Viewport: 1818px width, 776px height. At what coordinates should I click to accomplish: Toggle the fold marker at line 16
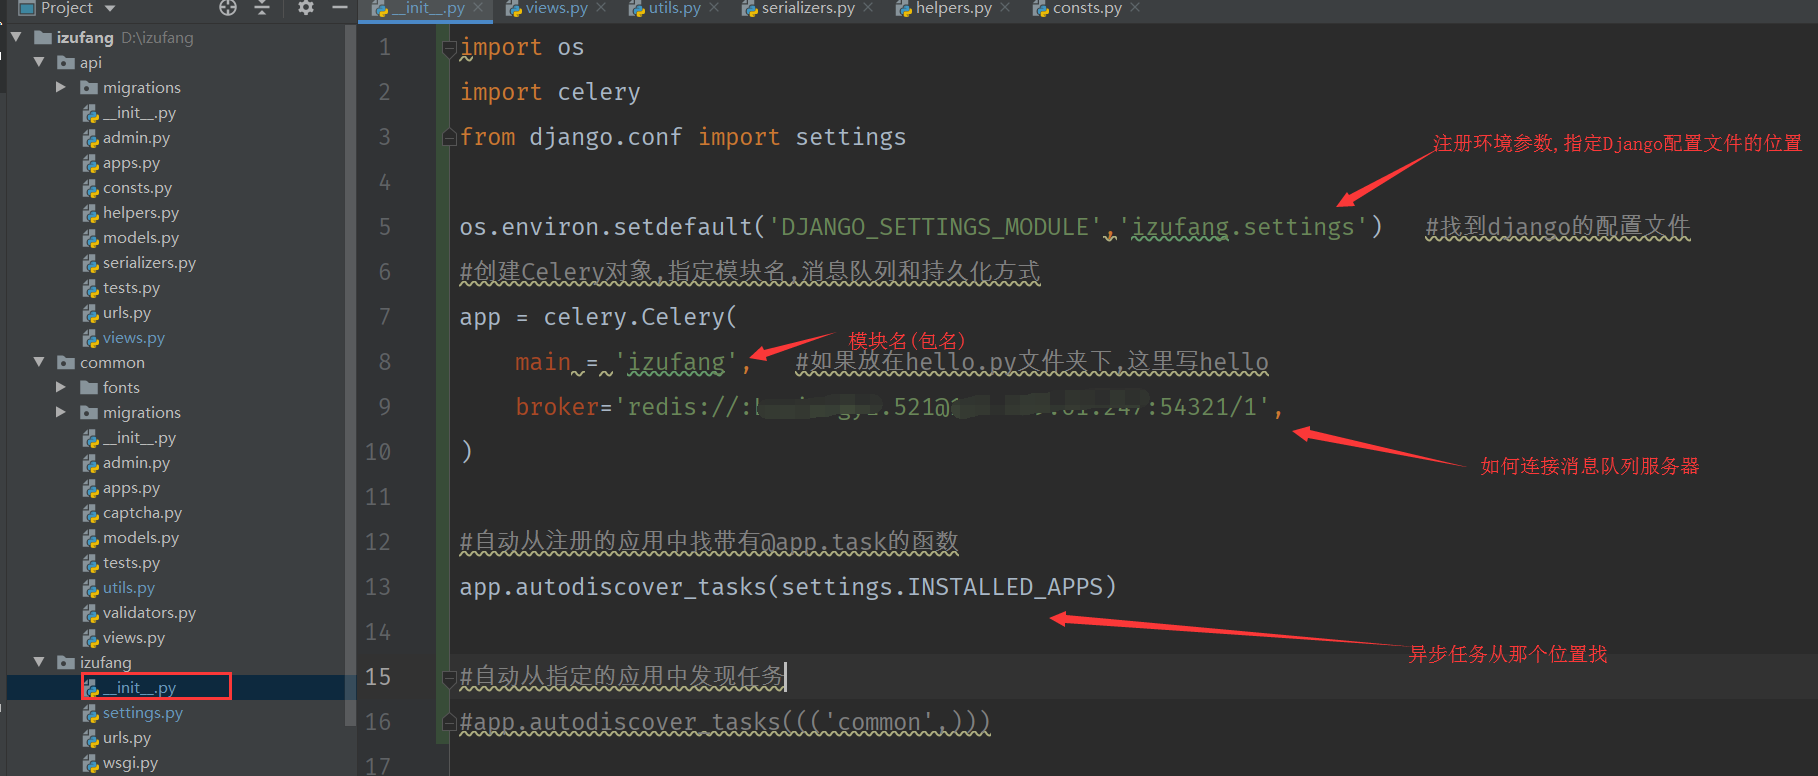(450, 722)
